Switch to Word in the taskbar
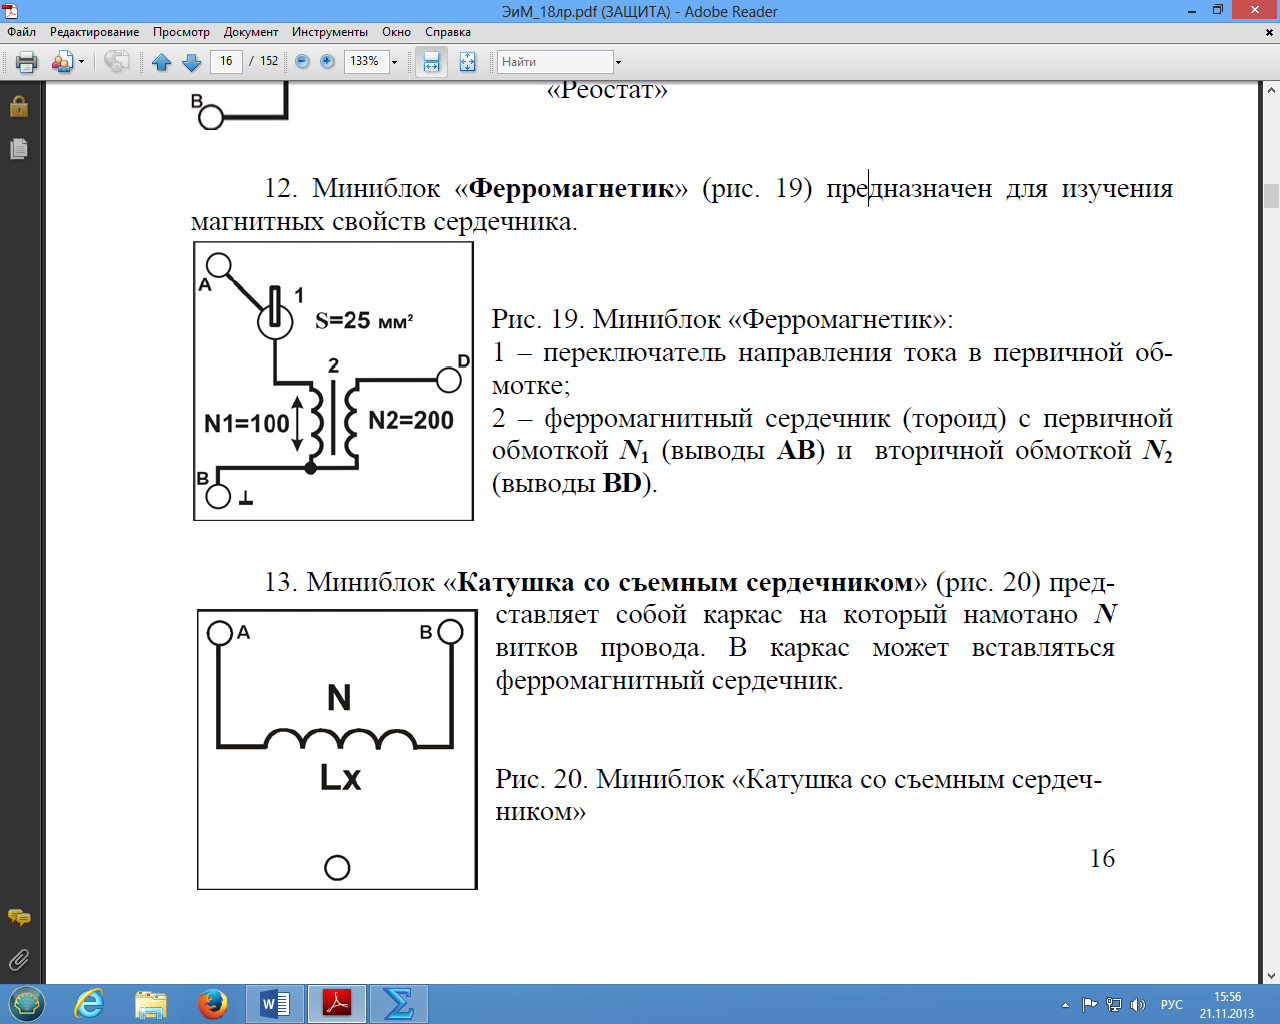The width and height of the screenshot is (1280, 1024). 275,1004
